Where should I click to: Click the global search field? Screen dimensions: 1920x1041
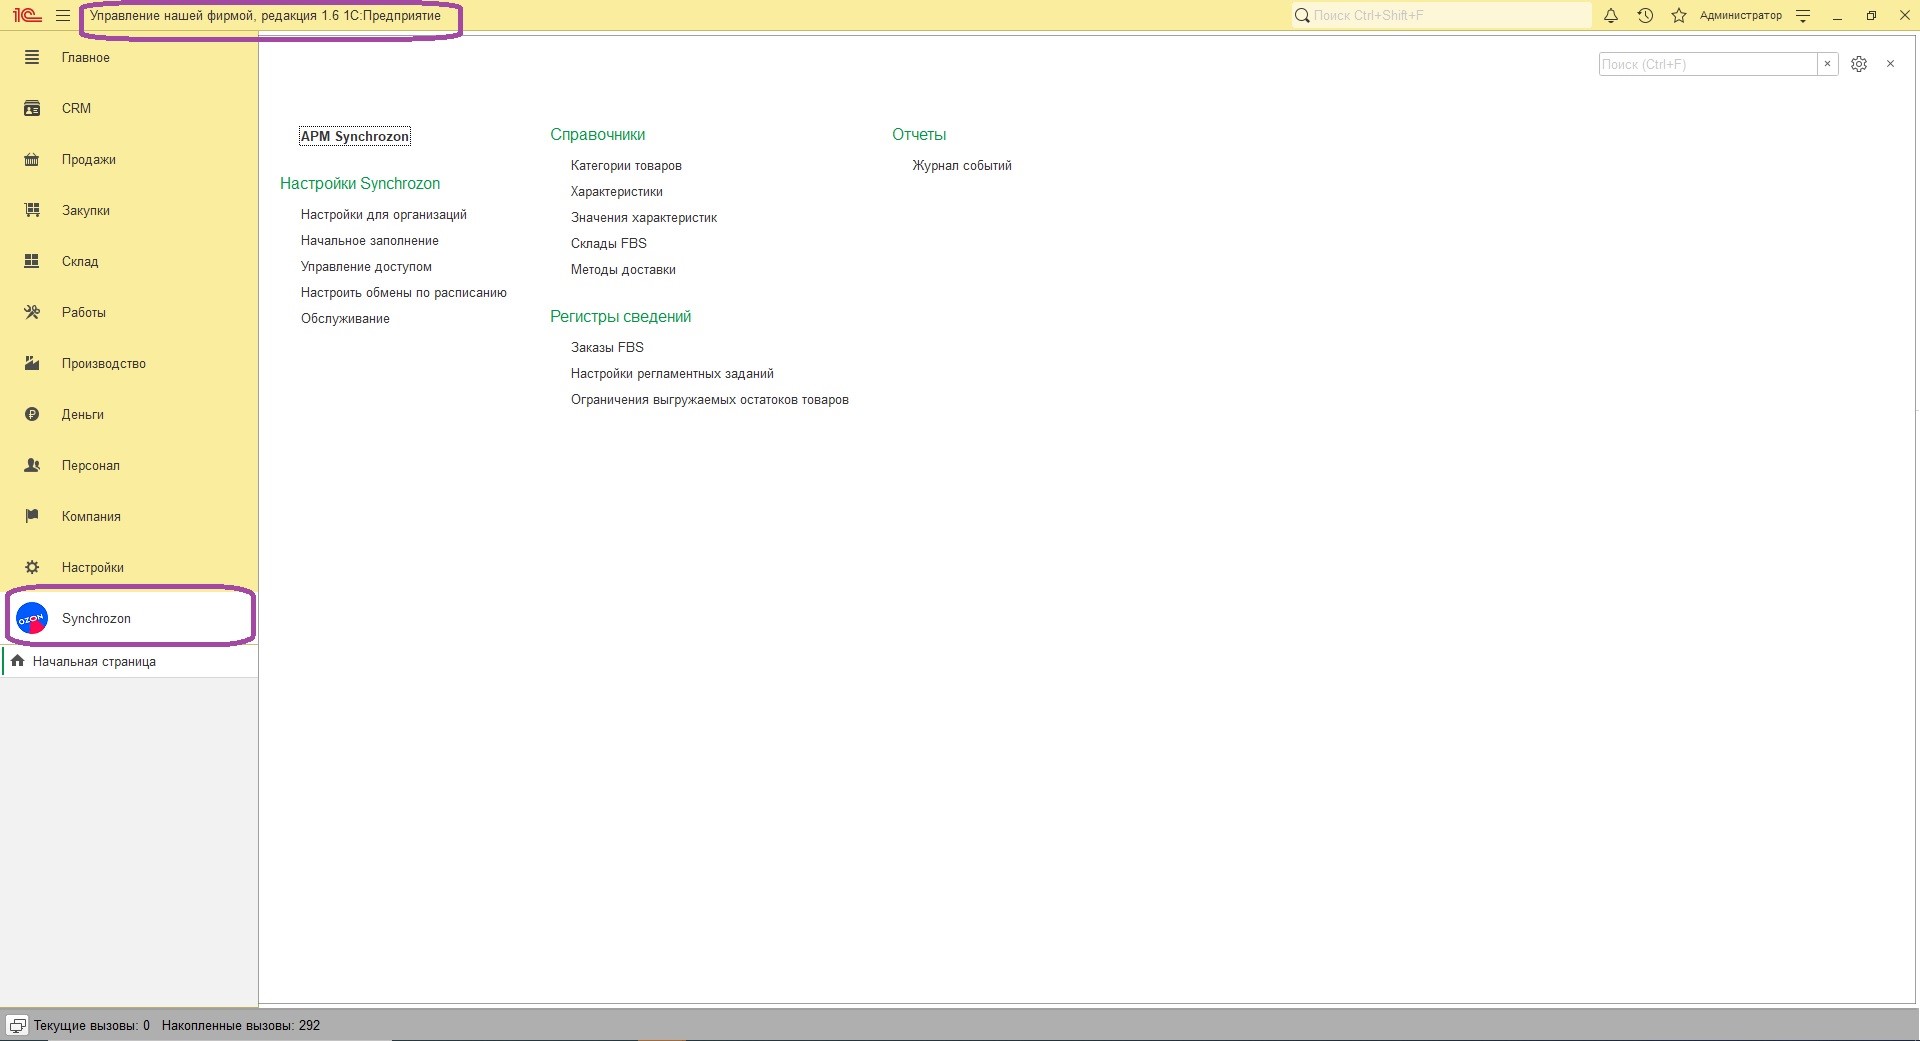[x=1445, y=16]
